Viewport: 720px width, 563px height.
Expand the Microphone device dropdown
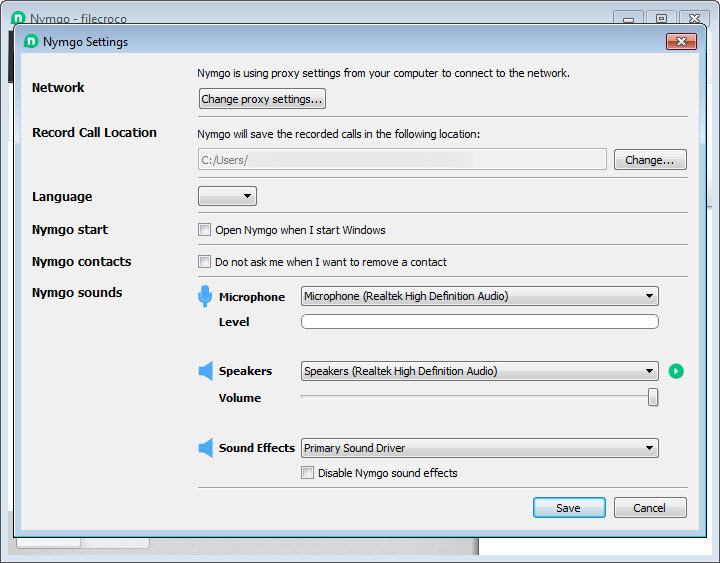(x=480, y=296)
